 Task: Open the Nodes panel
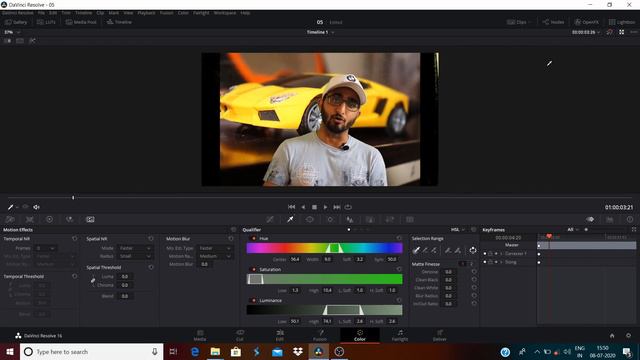(553, 22)
